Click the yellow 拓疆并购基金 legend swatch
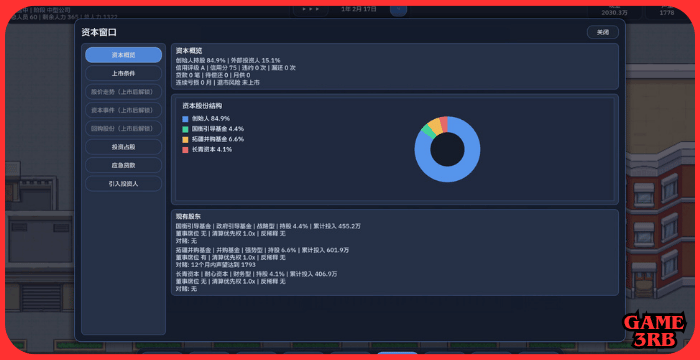Image resolution: width=700 pixels, height=360 pixels. pos(185,139)
